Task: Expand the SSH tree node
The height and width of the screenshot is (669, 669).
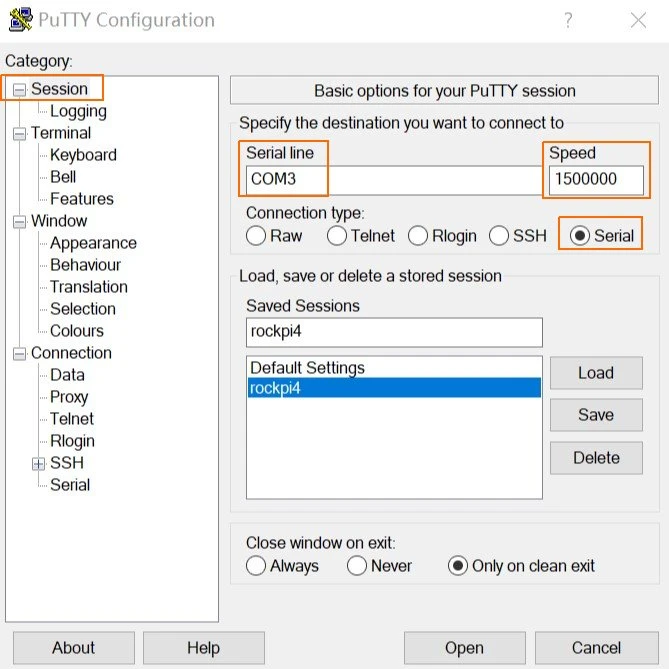Action: coord(39,463)
